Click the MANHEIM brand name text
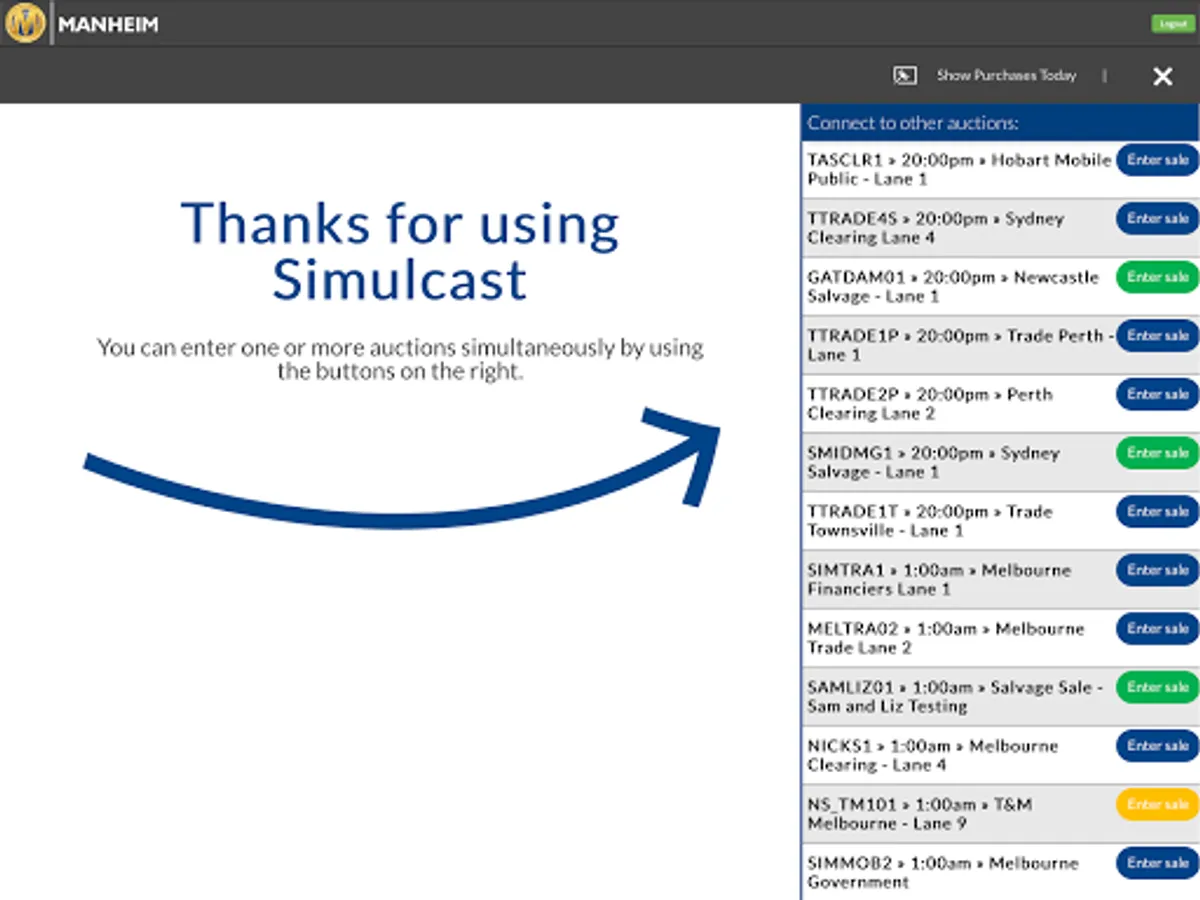The image size is (1200, 900). tap(108, 24)
